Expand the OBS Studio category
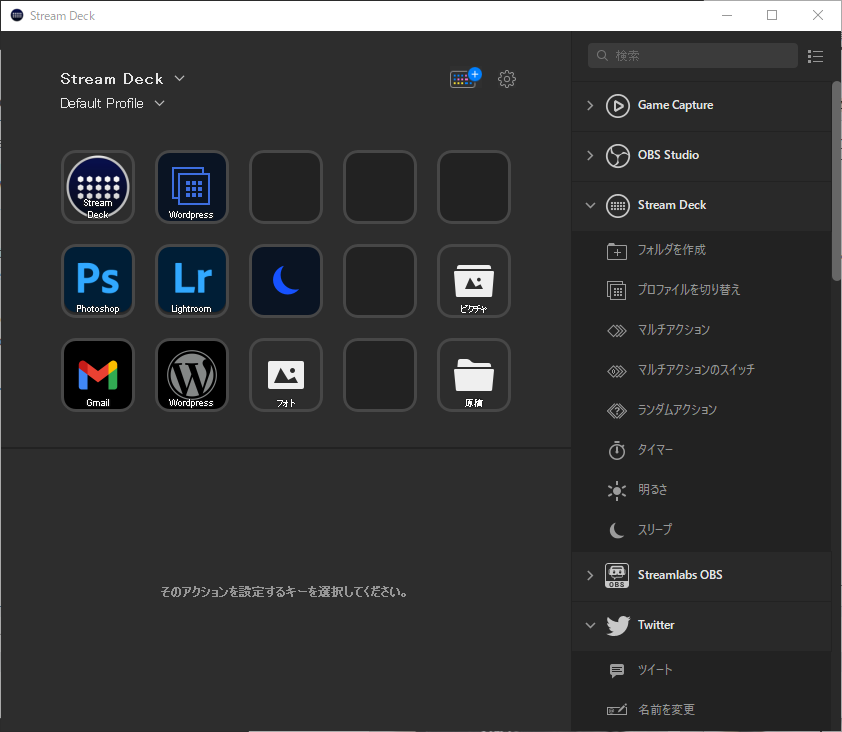 point(590,155)
